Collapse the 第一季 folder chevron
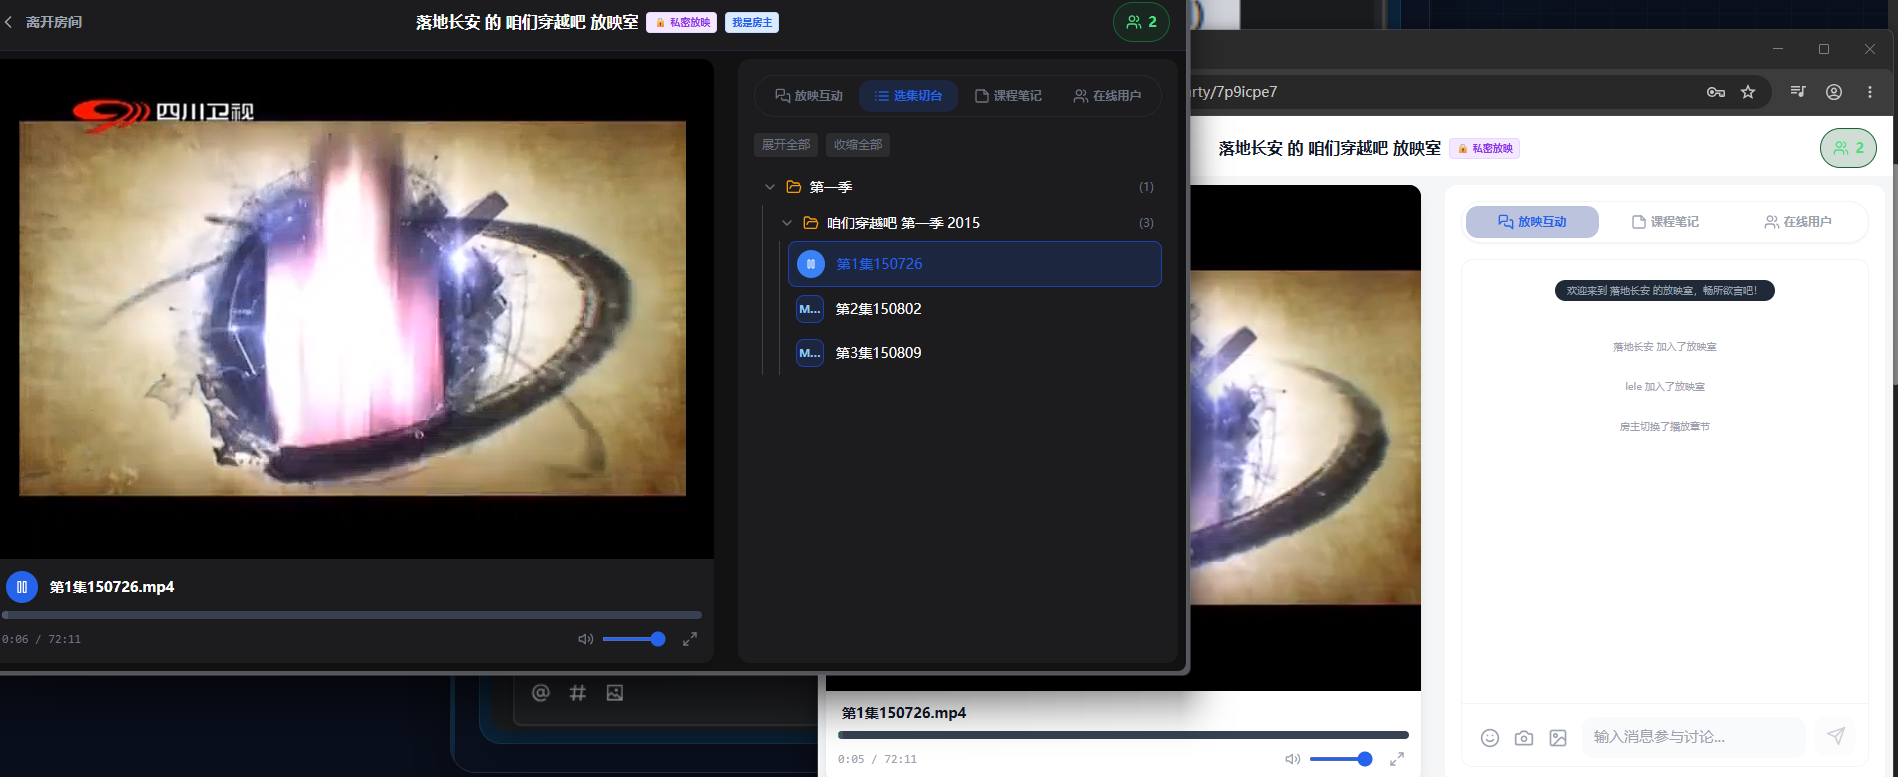Viewport: 1898px width, 777px height. [x=770, y=187]
